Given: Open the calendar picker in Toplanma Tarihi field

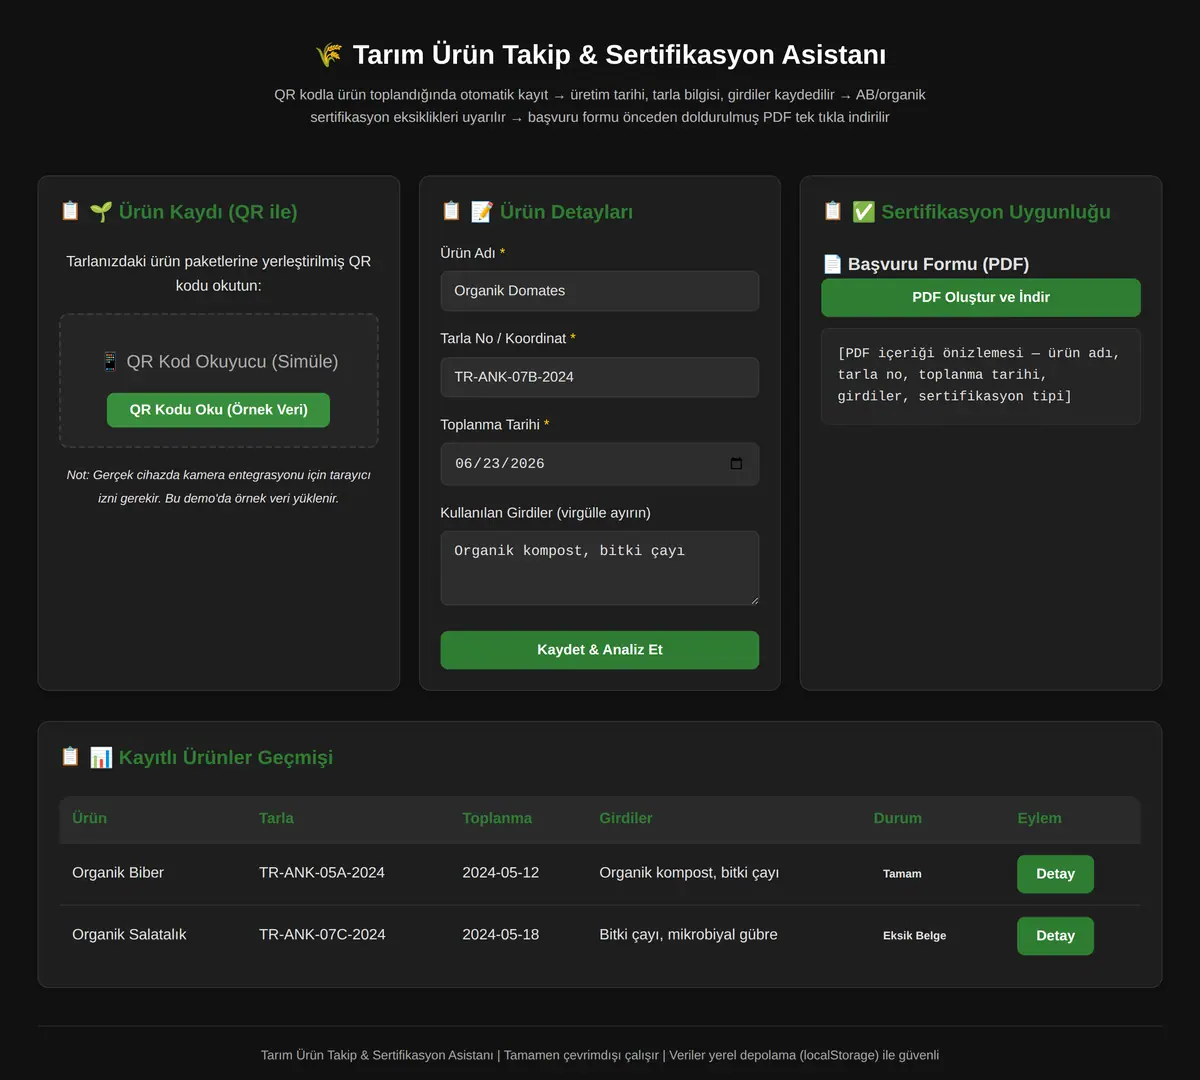Looking at the screenshot, I should tap(737, 464).
